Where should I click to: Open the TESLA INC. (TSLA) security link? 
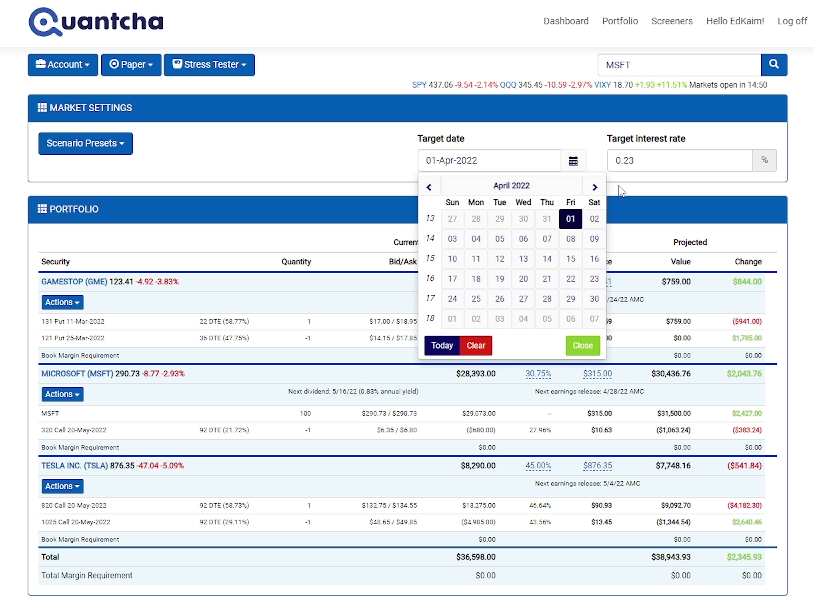click(74, 466)
